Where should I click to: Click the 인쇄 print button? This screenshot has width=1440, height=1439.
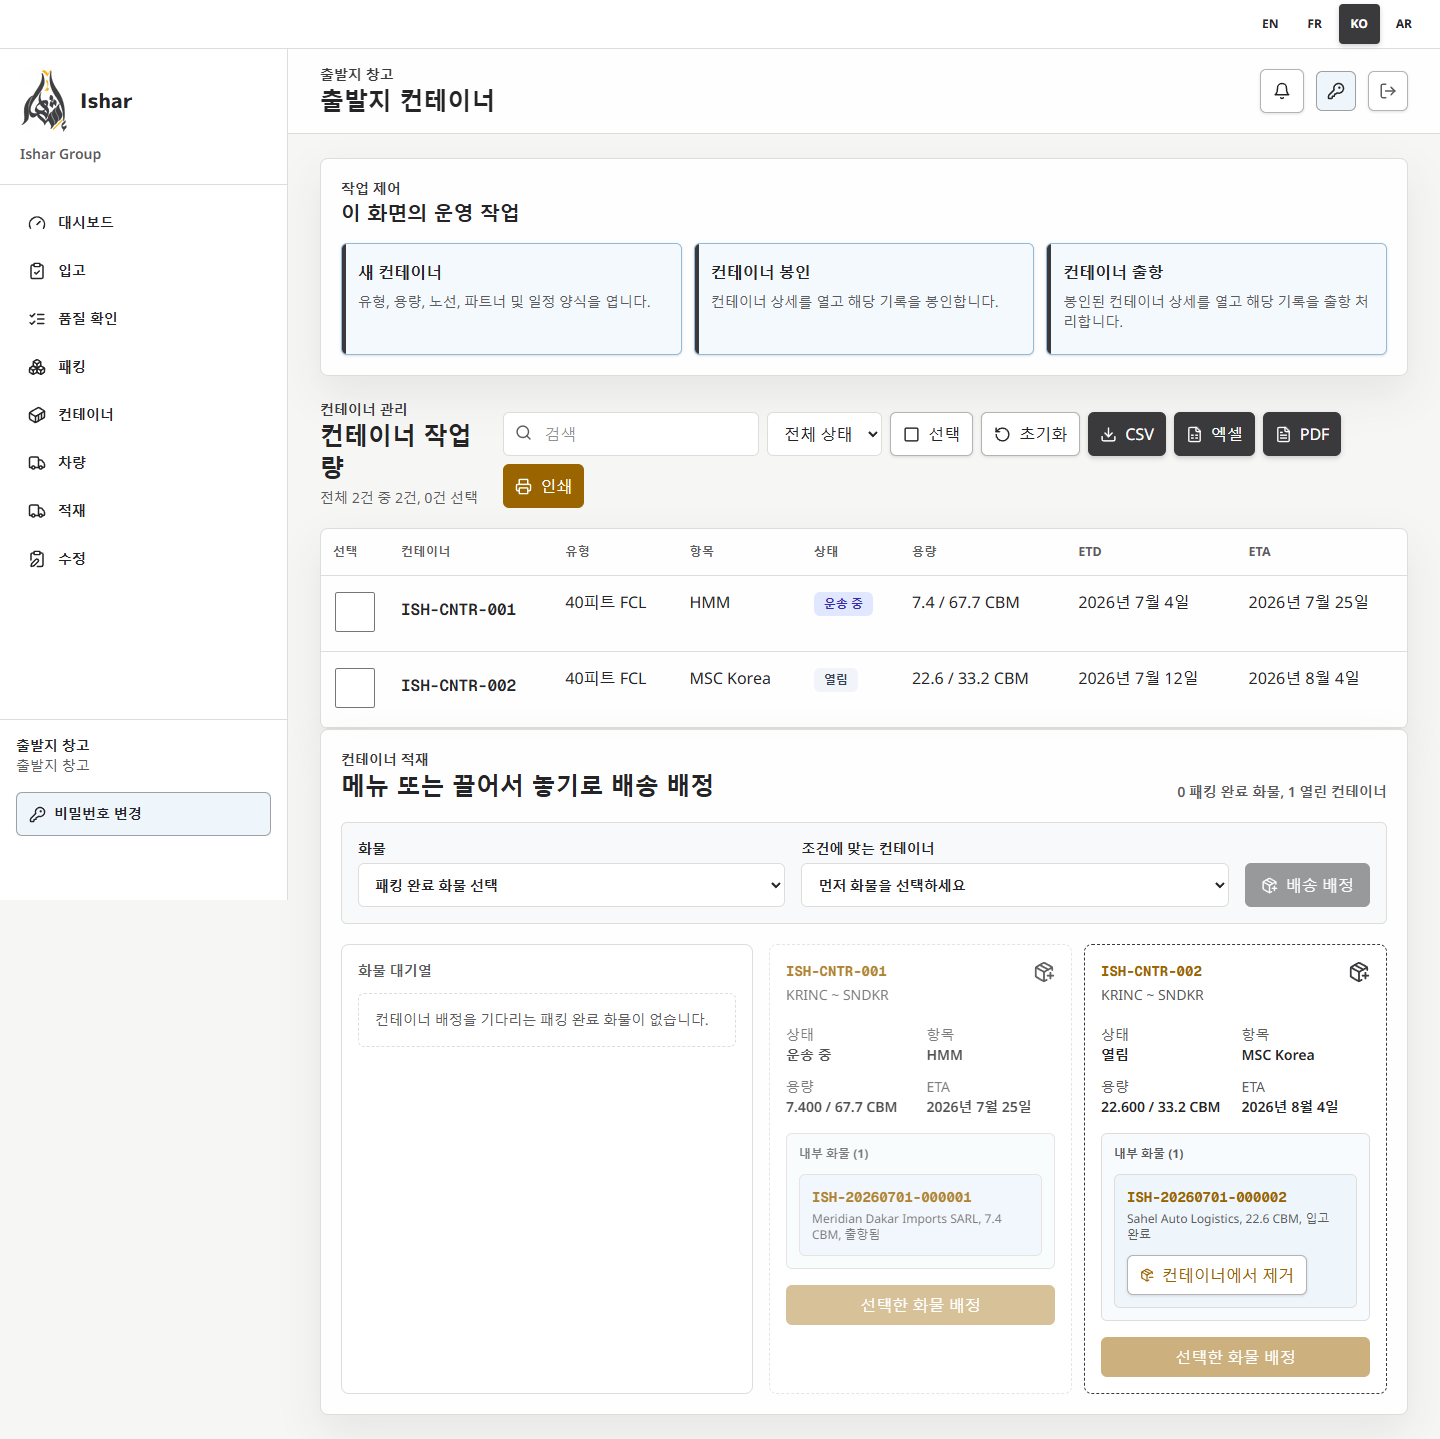point(543,486)
